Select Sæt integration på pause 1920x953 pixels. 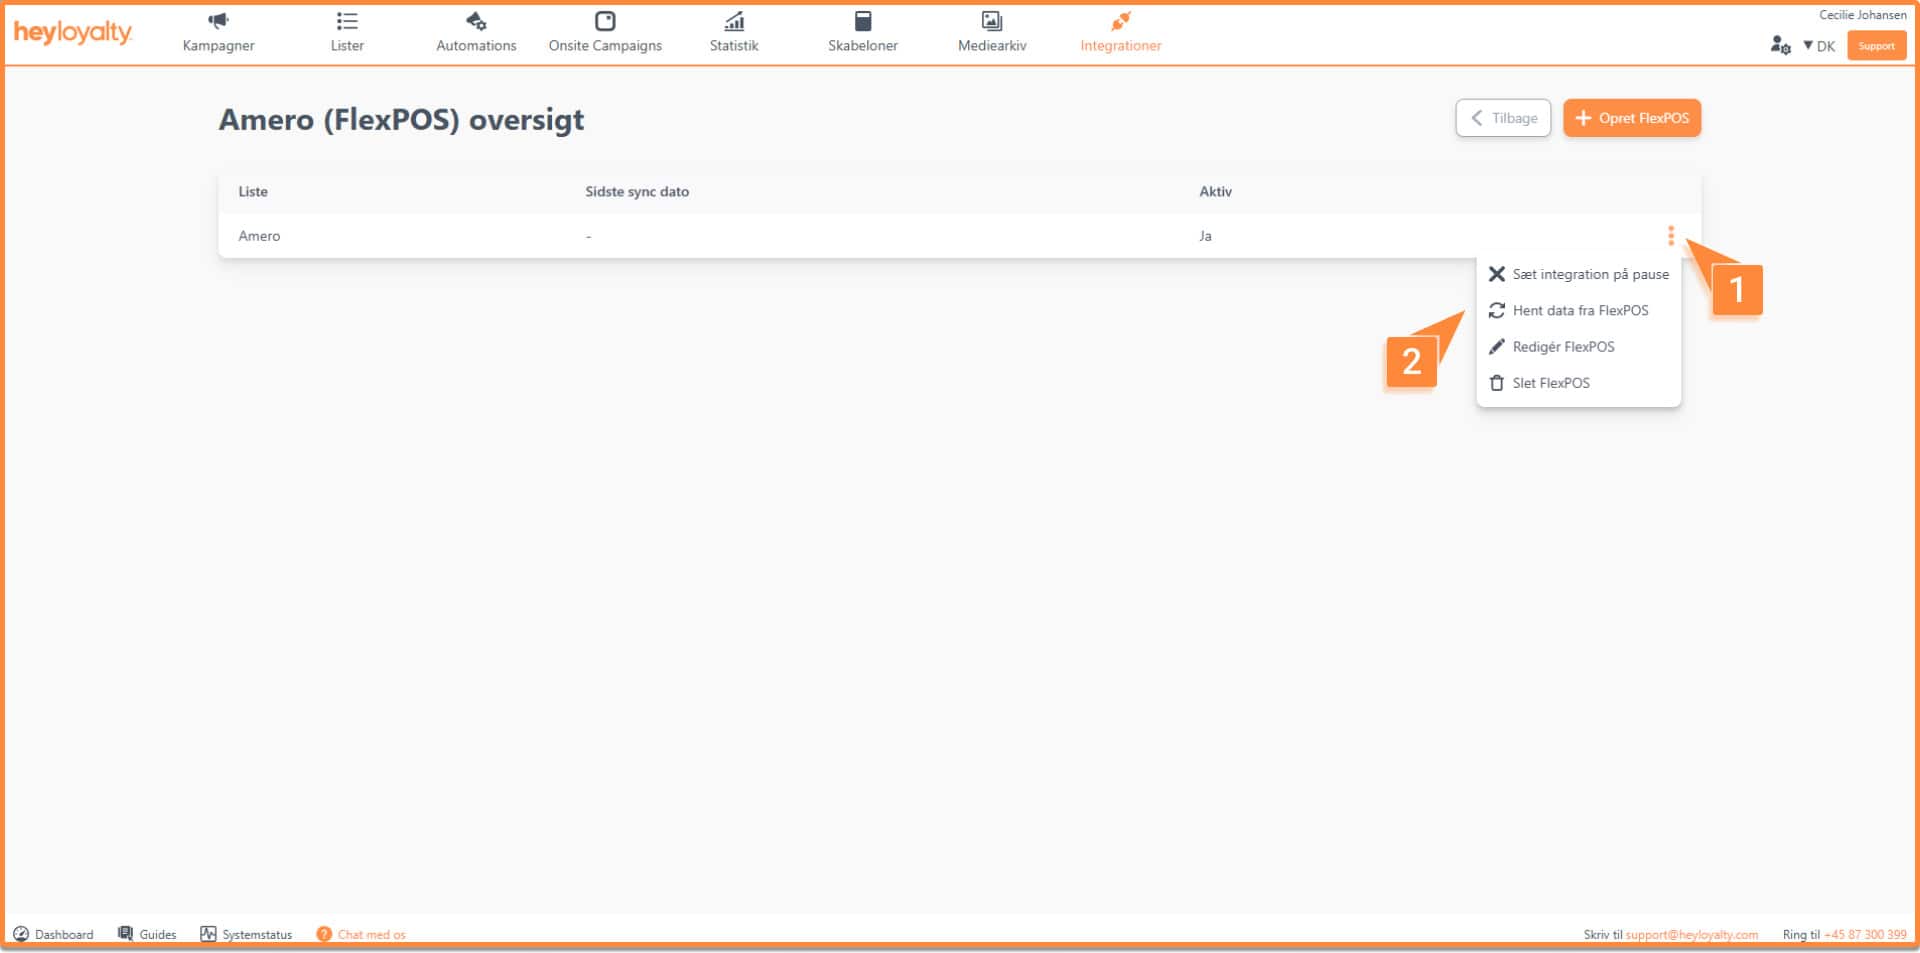1589,274
